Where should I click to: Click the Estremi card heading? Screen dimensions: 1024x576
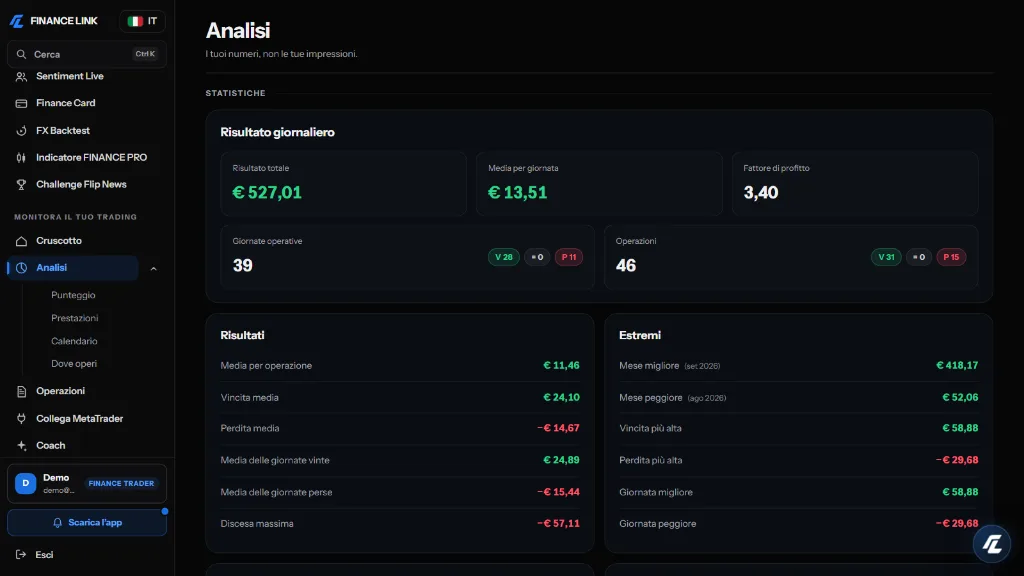click(x=640, y=335)
